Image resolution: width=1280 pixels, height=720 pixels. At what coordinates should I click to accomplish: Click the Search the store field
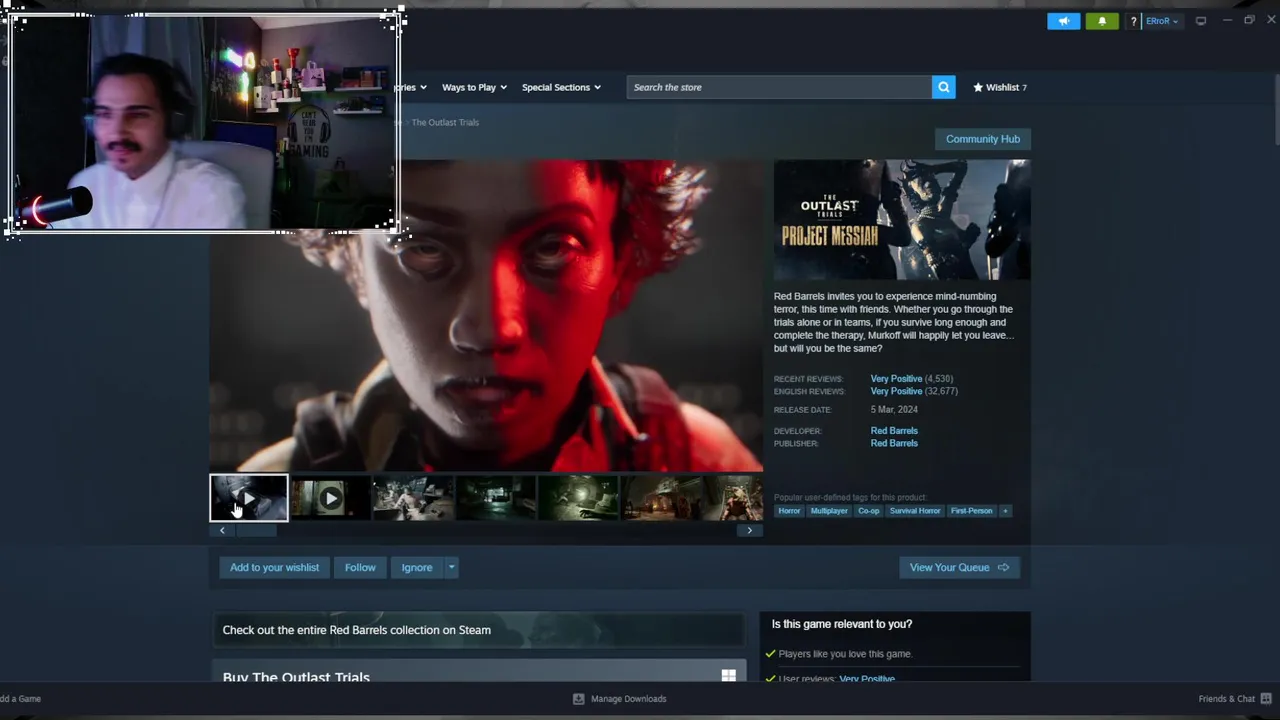coord(779,87)
